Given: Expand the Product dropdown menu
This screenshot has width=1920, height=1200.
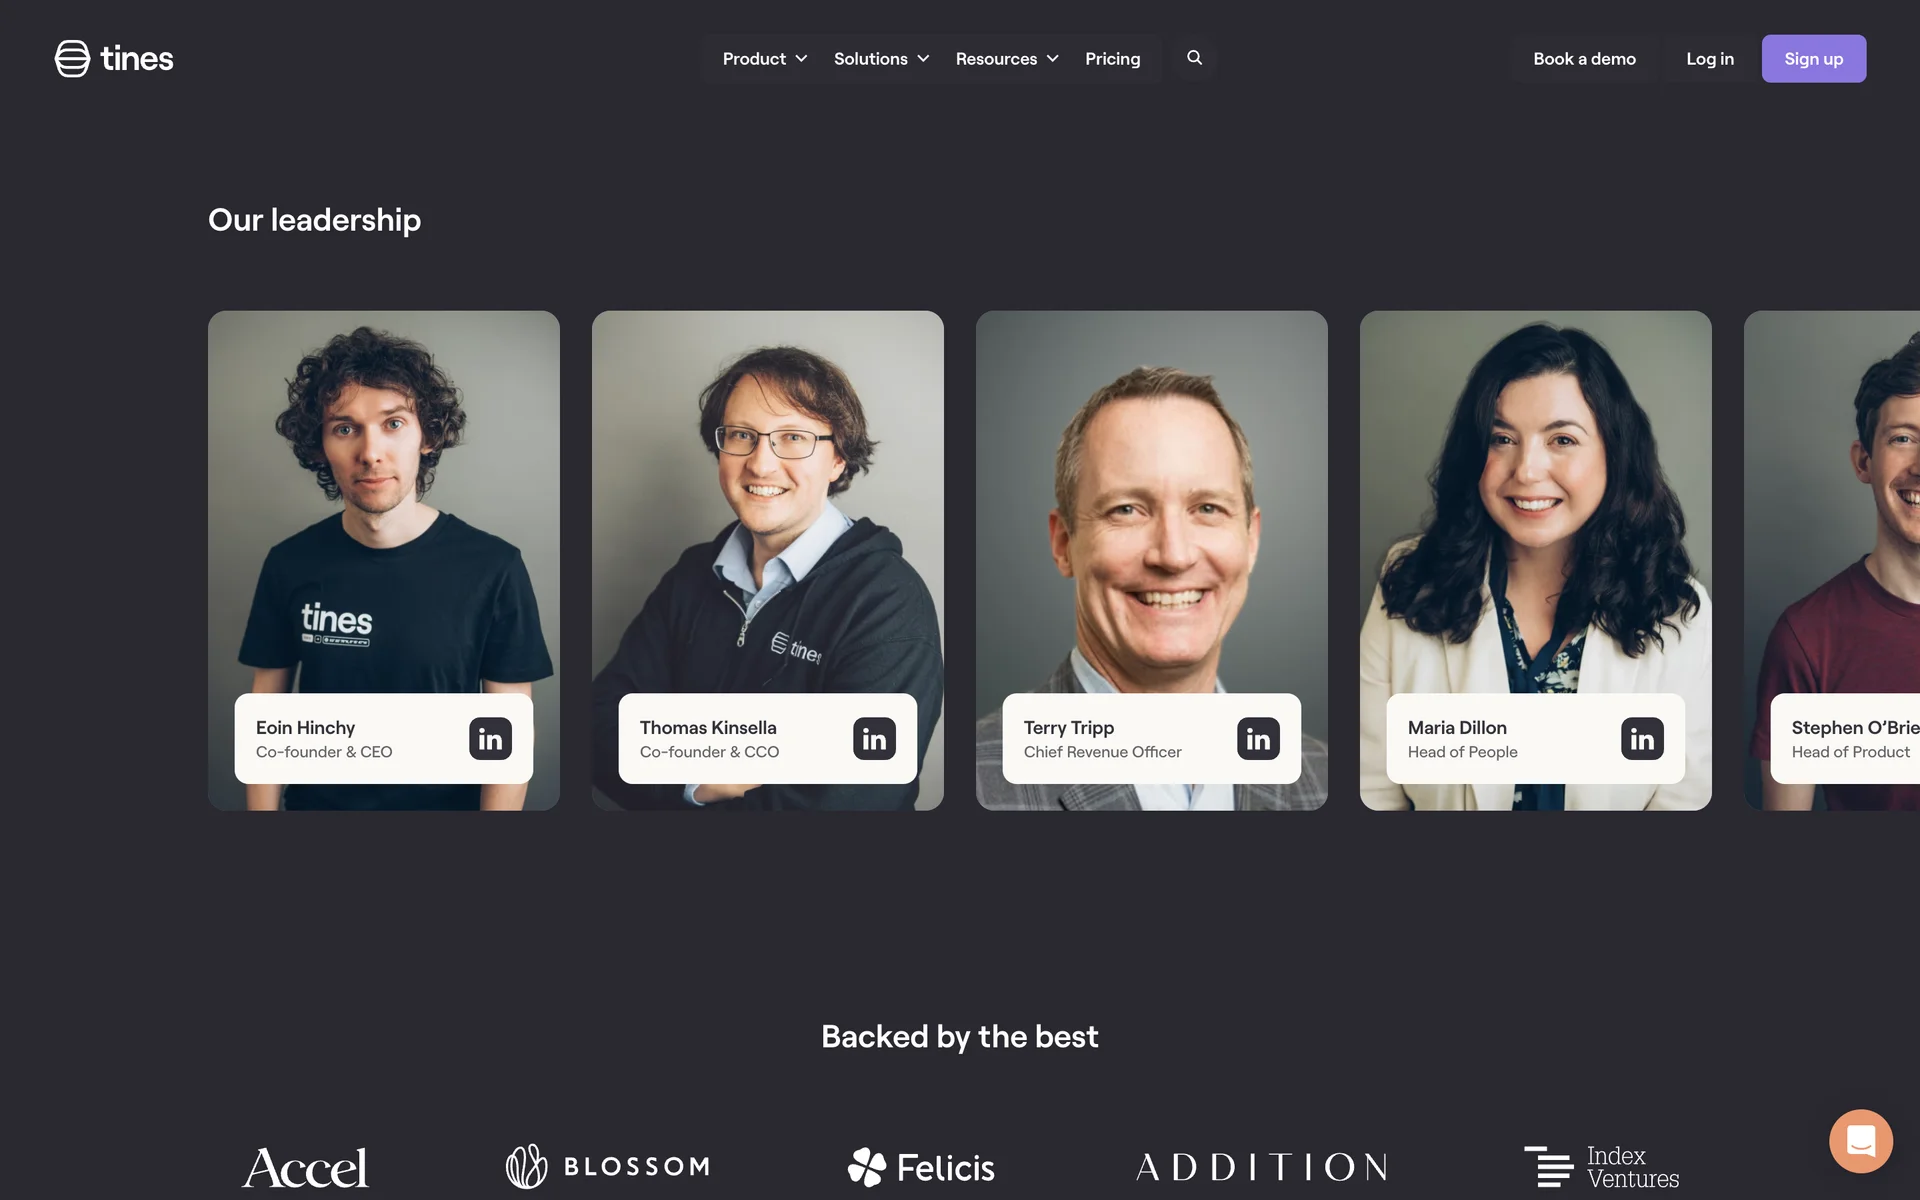Looking at the screenshot, I should (x=765, y=58).
